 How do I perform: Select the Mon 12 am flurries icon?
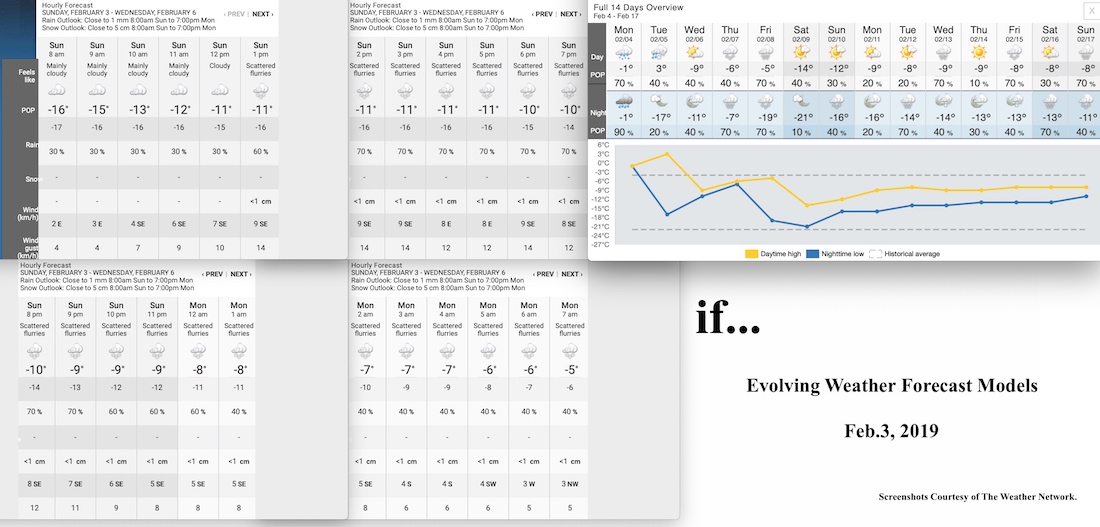(x=199, y=350)
